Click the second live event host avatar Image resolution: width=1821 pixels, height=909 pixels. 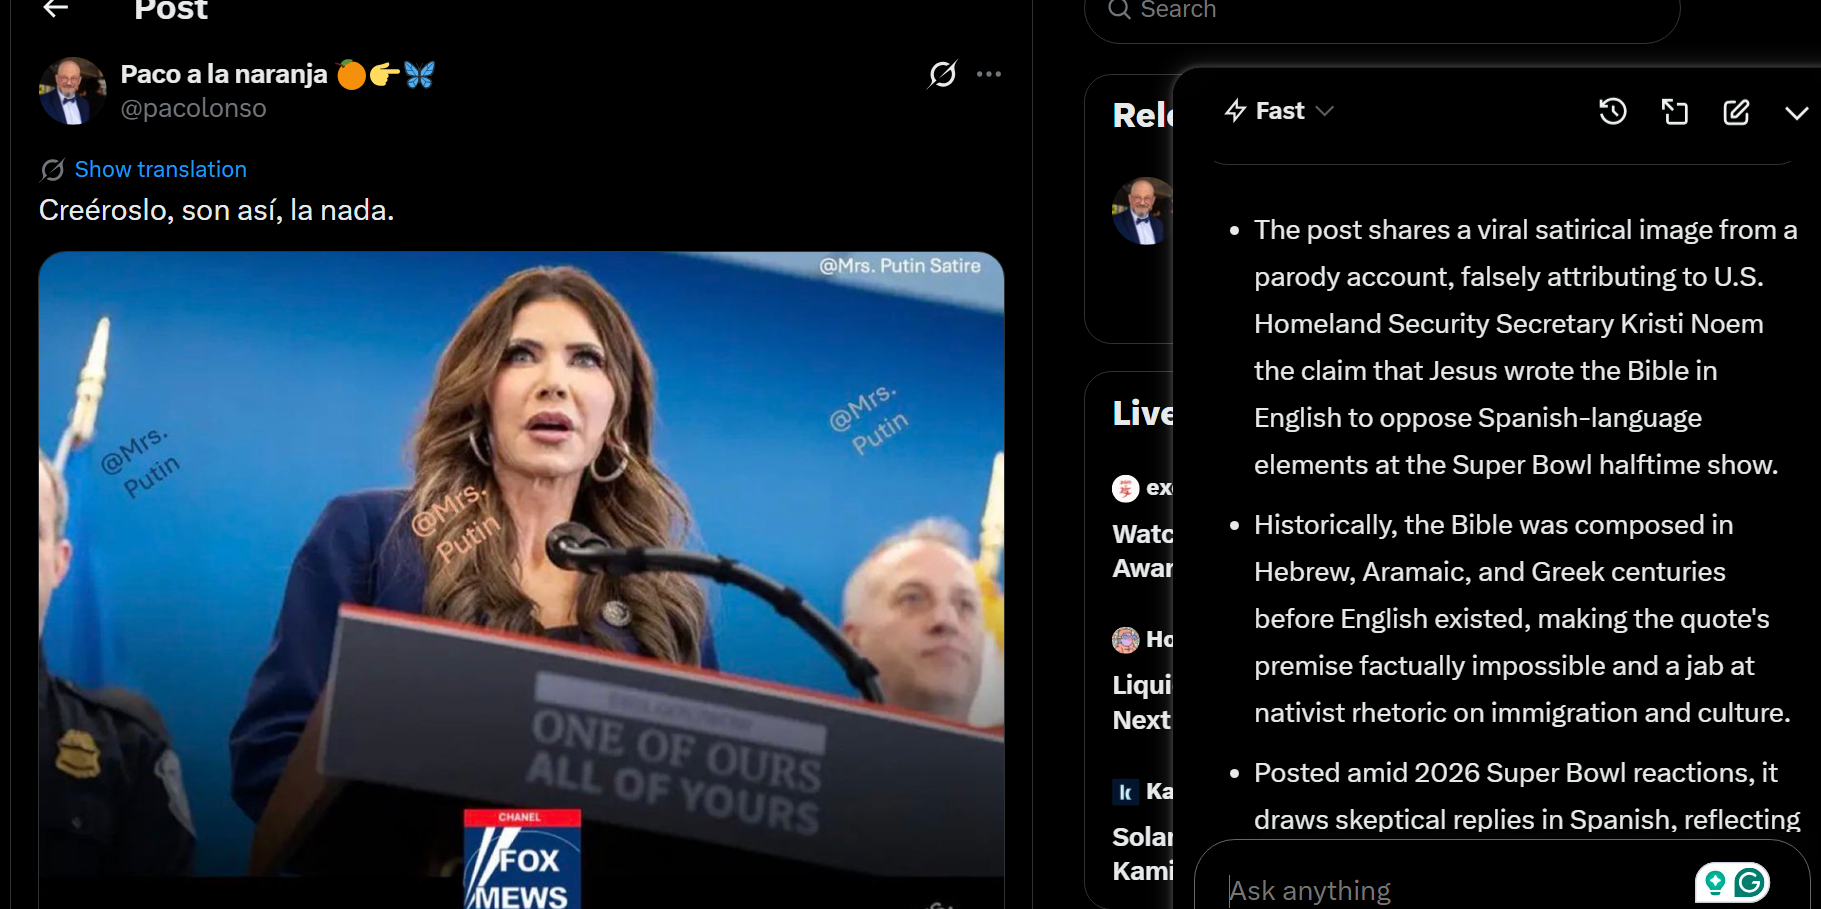tap(1125, 639)
